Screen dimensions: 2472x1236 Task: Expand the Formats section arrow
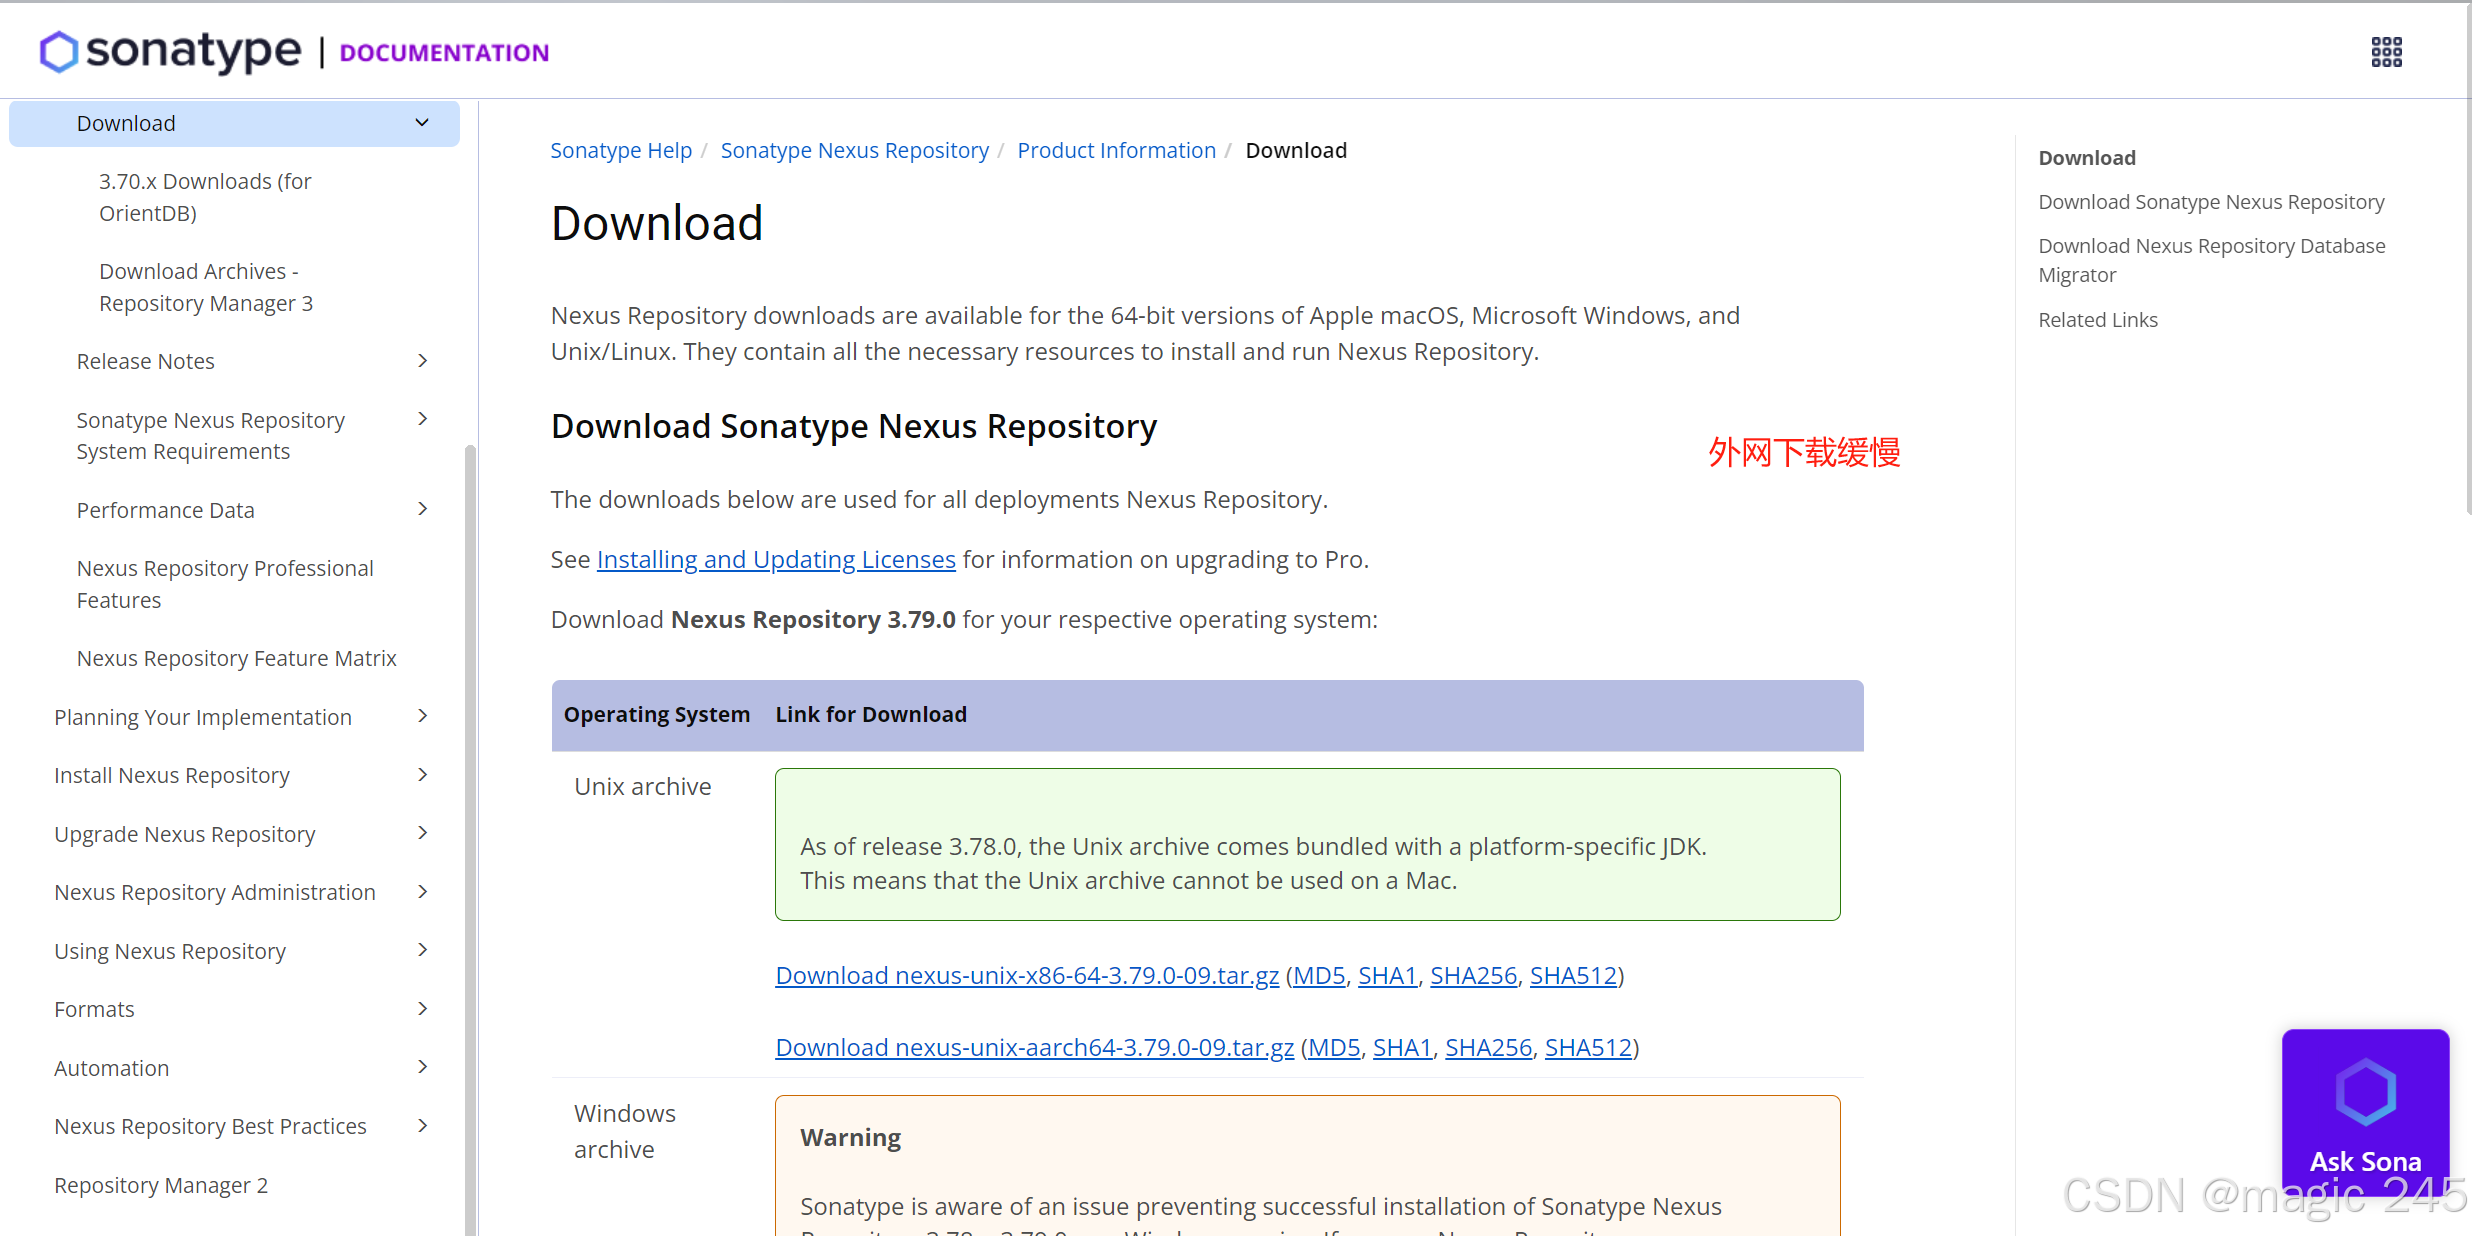(x=422, y=1009)
